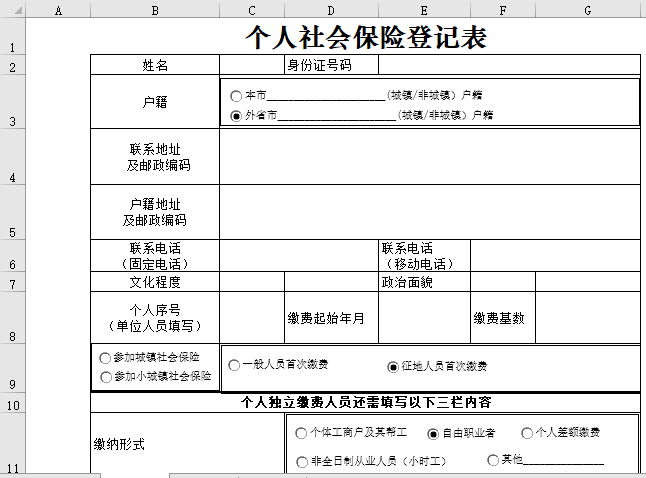
Task: Select 征地人员首次缴费 radio button
Action: 393,366
